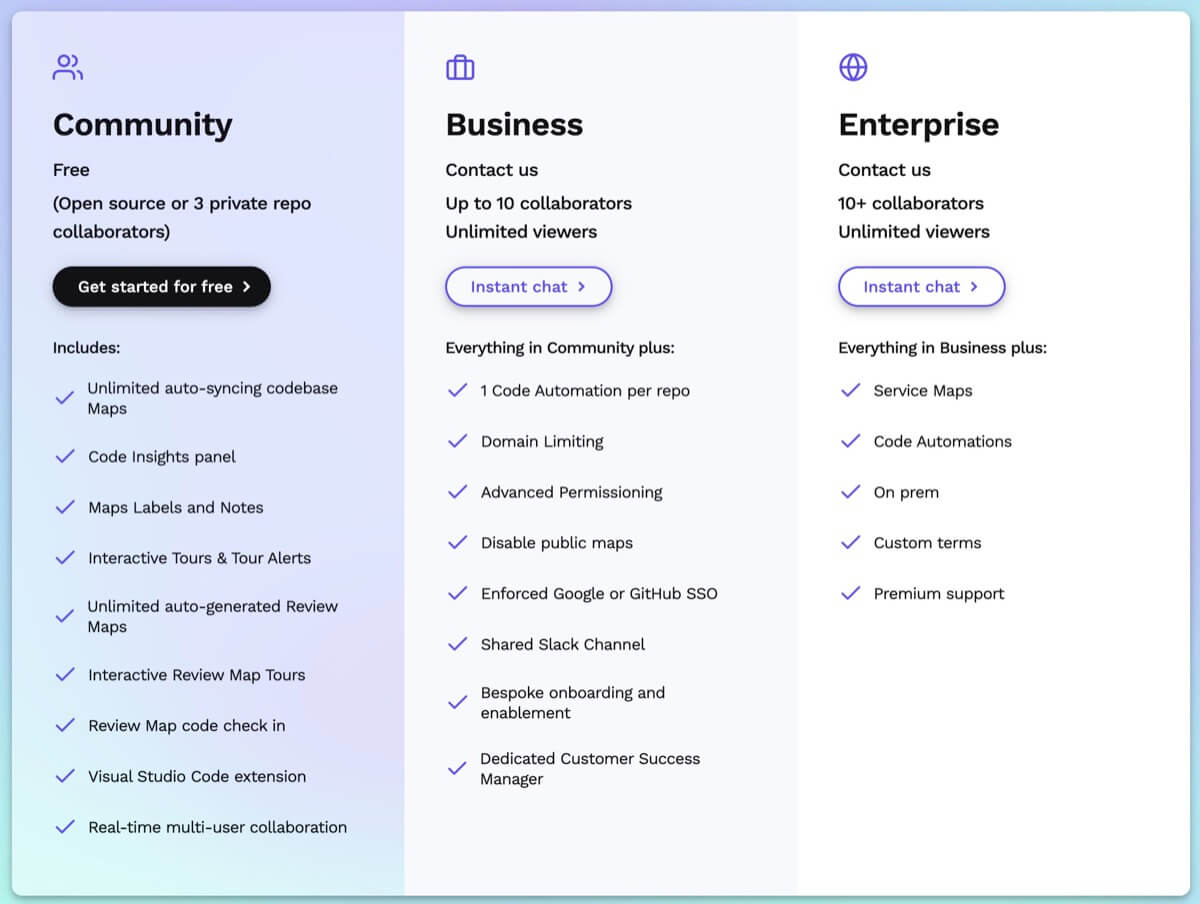Click Custom terms feature text
1200x904 pixels.
pyautogui.click(x=927, y=543)
